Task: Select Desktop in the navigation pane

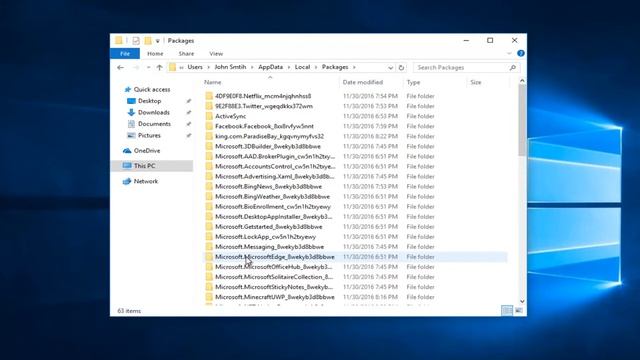Action: pyautogui.click(x=149, y=101)
